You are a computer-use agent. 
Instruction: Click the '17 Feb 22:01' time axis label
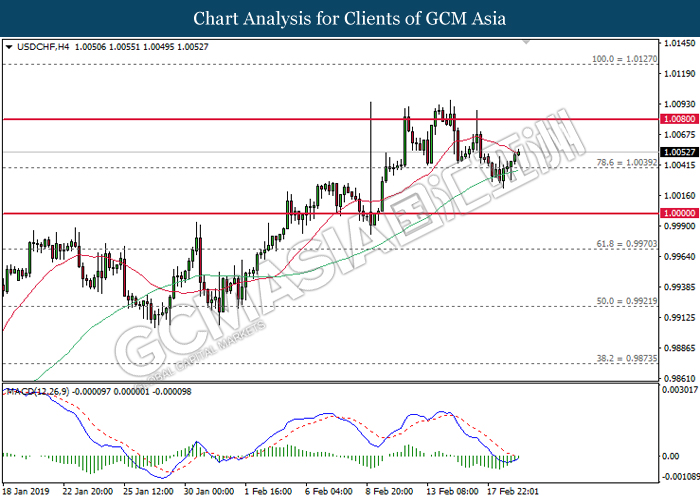pyautogui.click(x=512, y=492)
